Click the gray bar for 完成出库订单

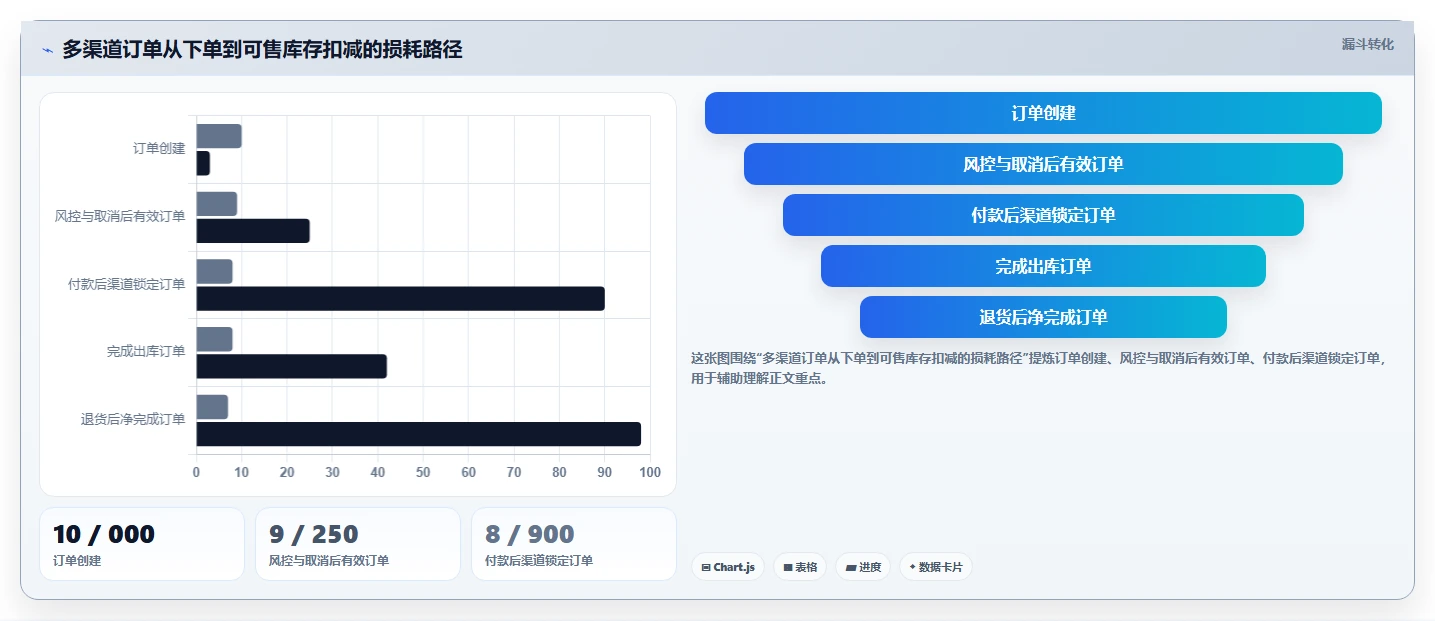[214, 339]
